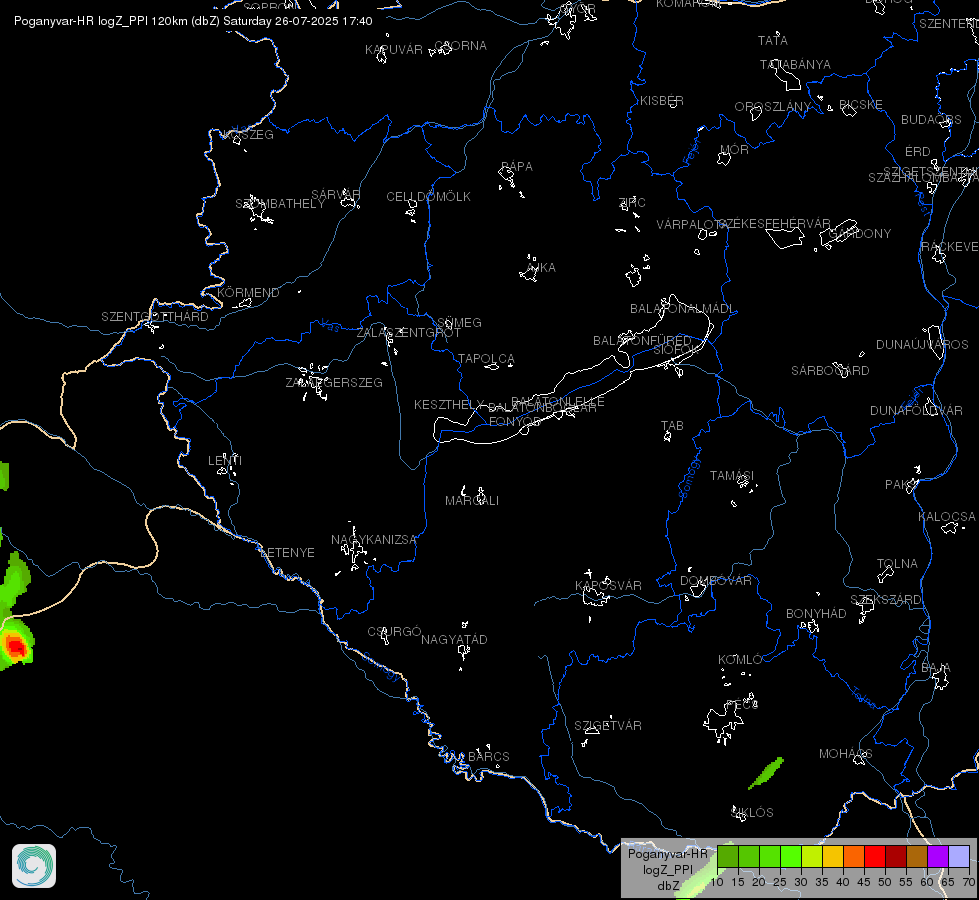Click the TATA city label
The width and height of the screenshot is (979, 900).
772,41
